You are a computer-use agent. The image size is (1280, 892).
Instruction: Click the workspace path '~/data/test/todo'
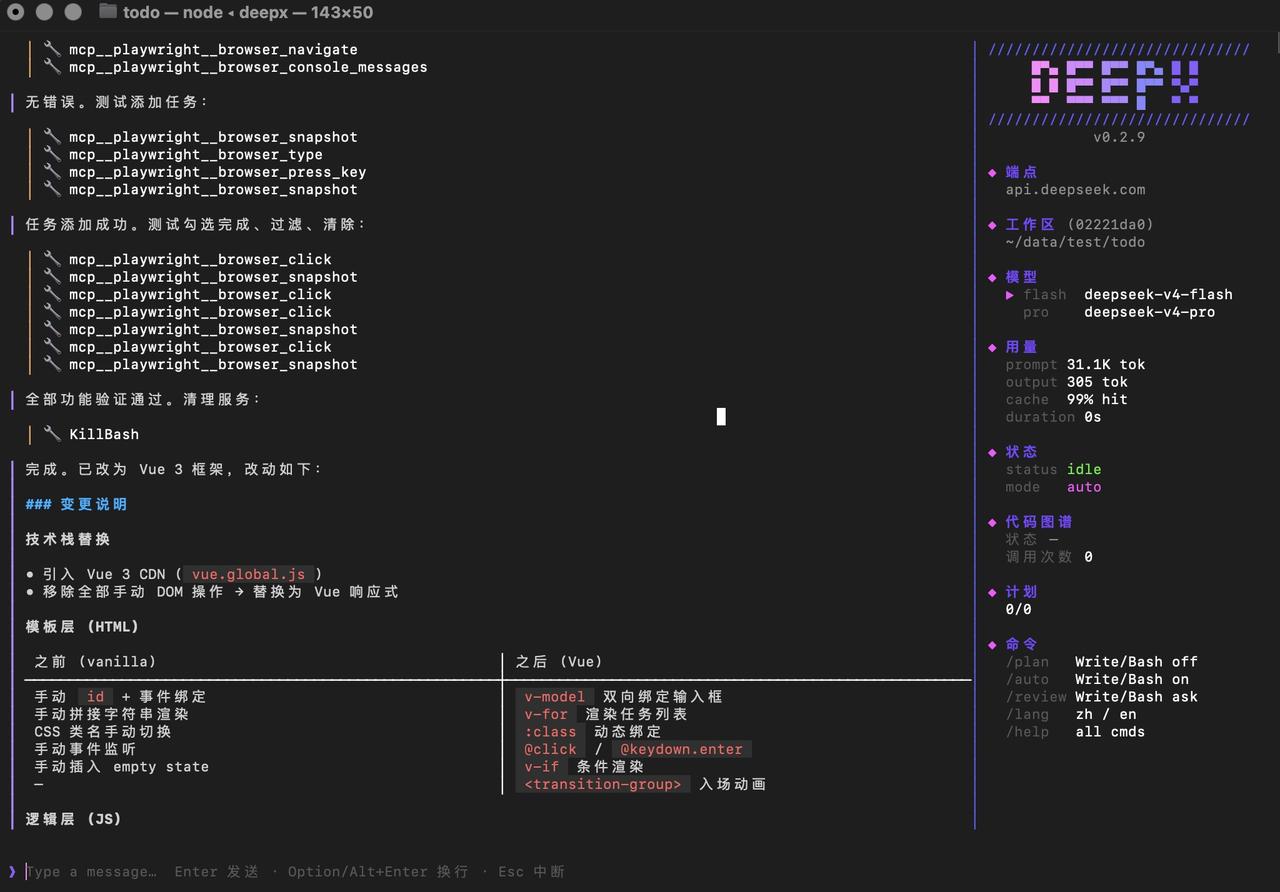click(x=1075, y=242)
